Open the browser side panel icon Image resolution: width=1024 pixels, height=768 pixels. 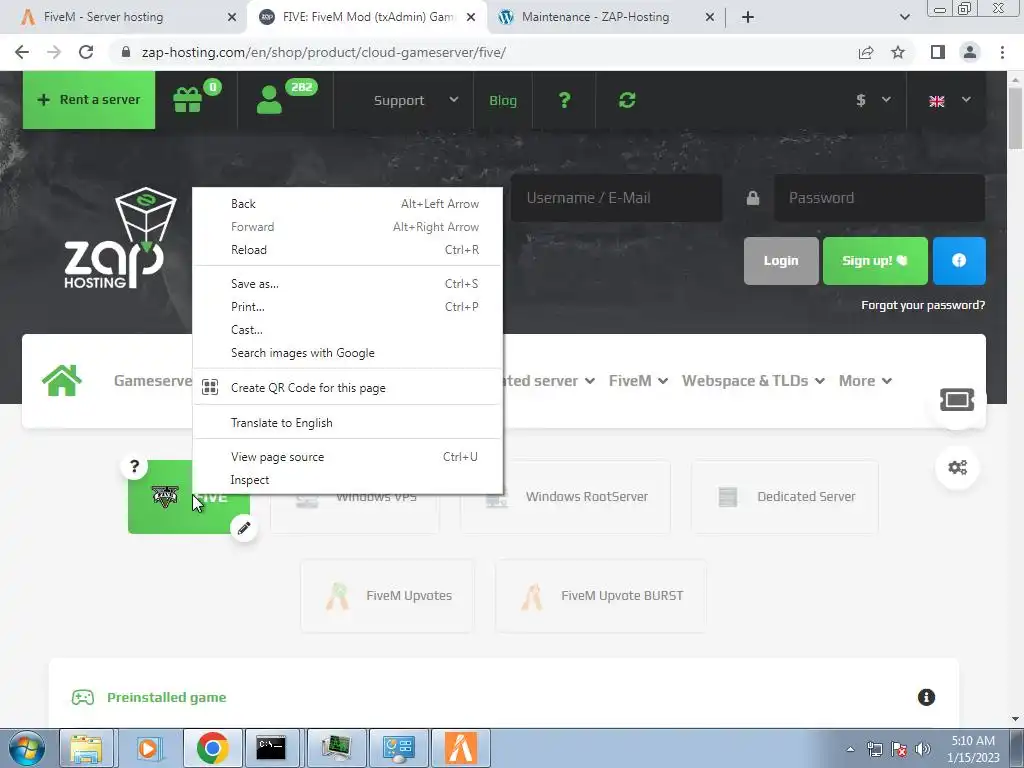(x=938, y=52)
